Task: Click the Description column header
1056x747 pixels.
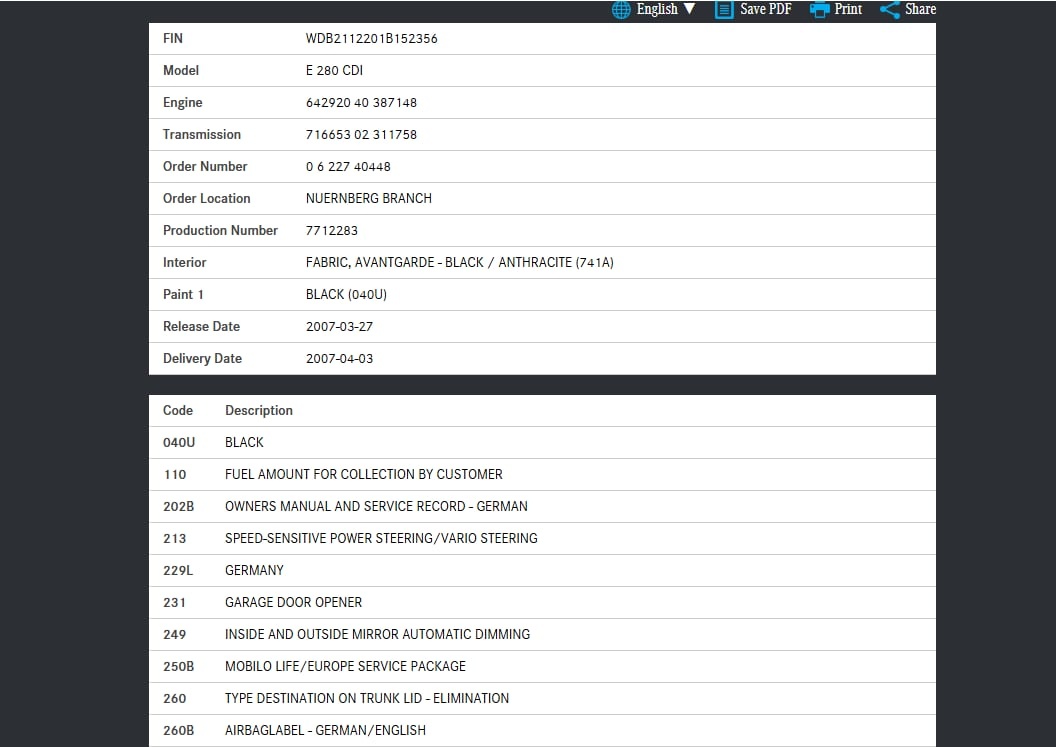Action: pos(259,410)
